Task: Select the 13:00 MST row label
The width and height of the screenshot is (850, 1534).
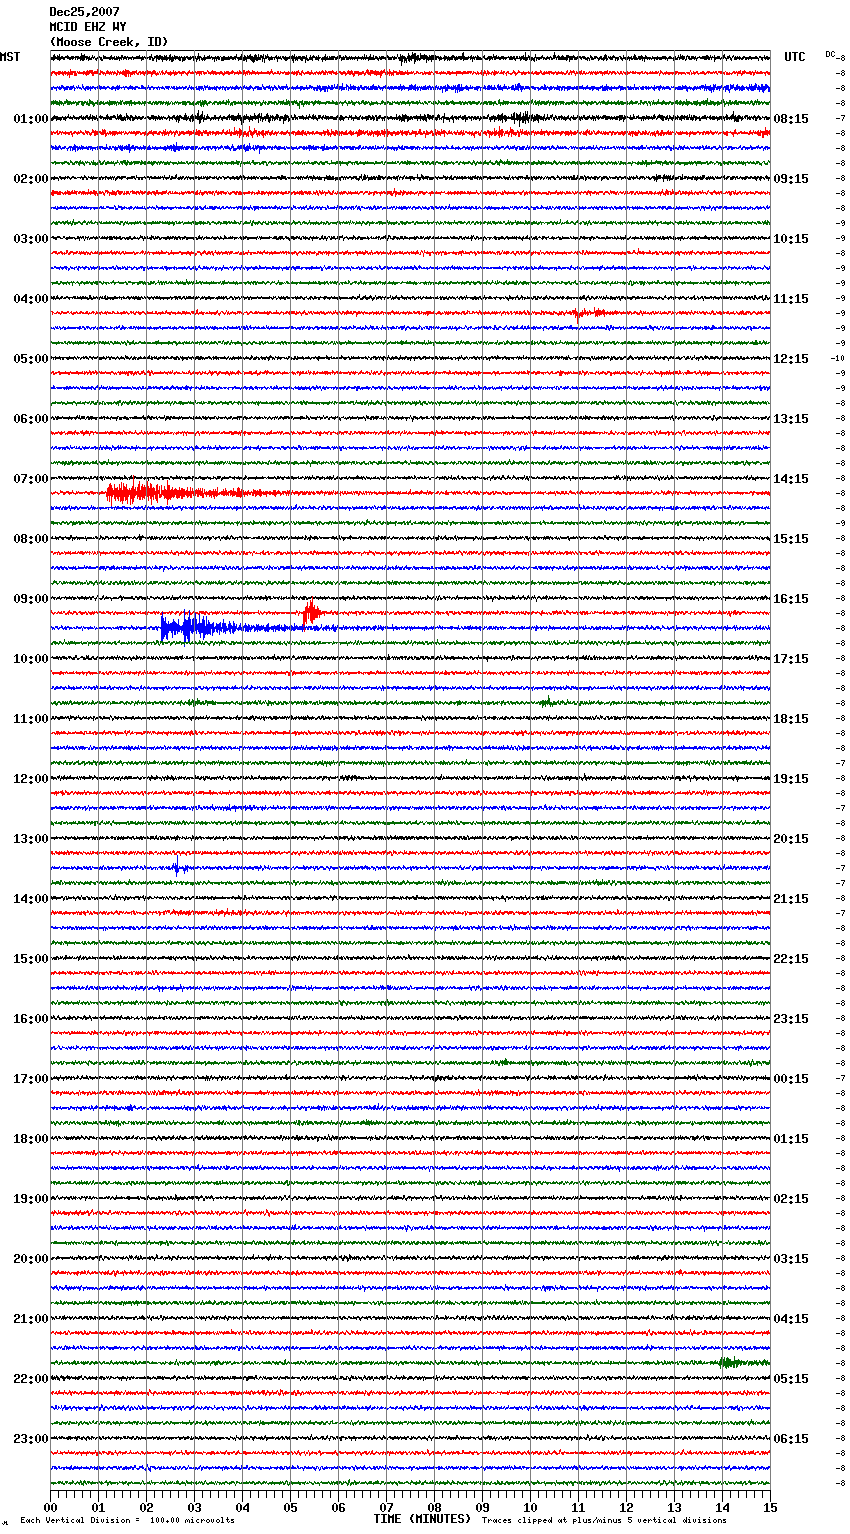Action: pyautogui.click(x=31, y=839)
